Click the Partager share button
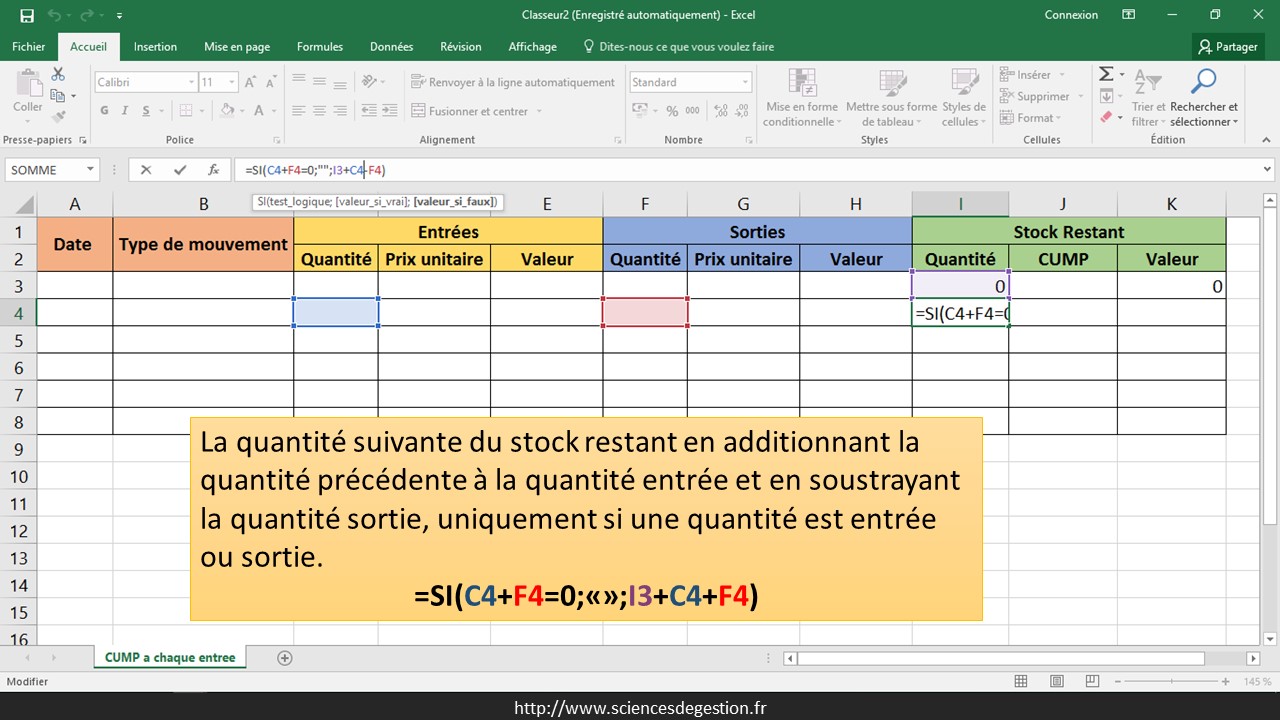 1228,47
